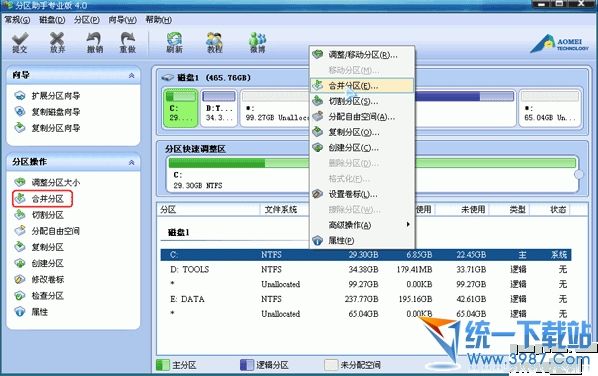Open the 磁盘(D) menu

(x=52, y=20)
